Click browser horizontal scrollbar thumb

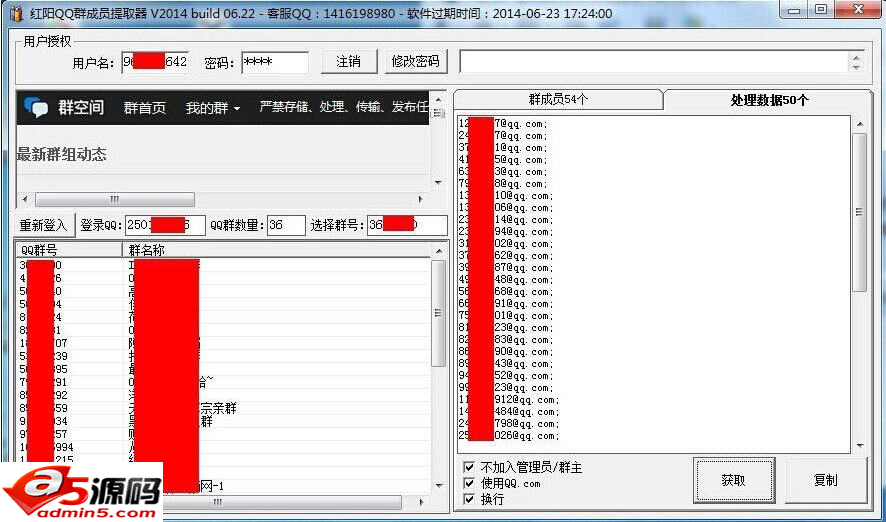point(115,199)
